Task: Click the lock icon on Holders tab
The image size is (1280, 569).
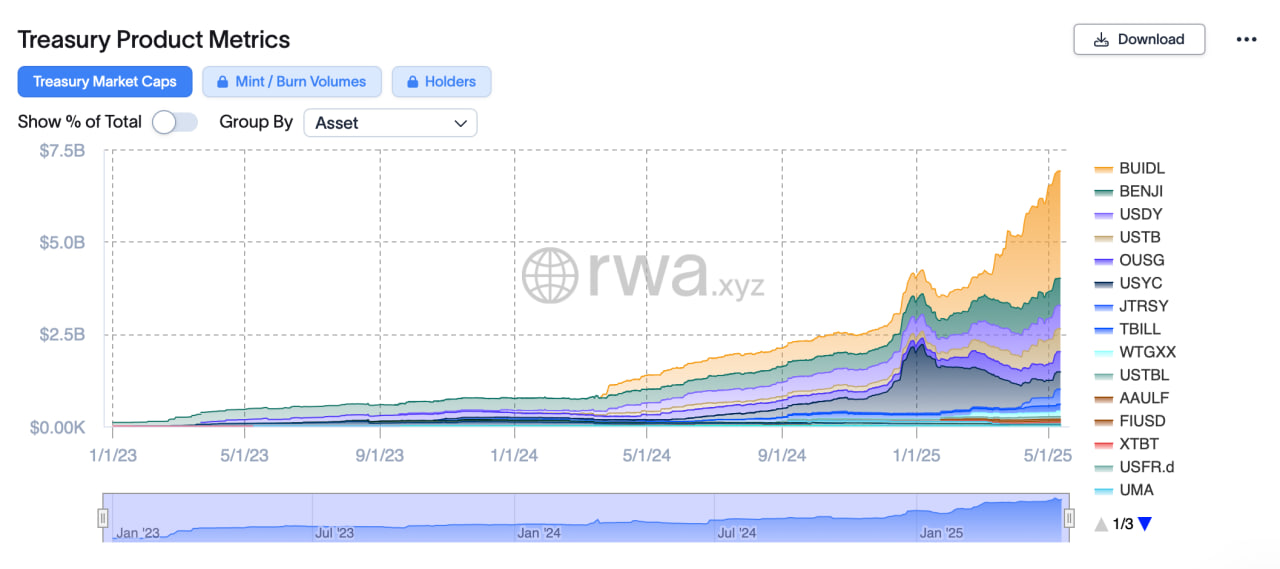Action: click(x=412, y=82)
